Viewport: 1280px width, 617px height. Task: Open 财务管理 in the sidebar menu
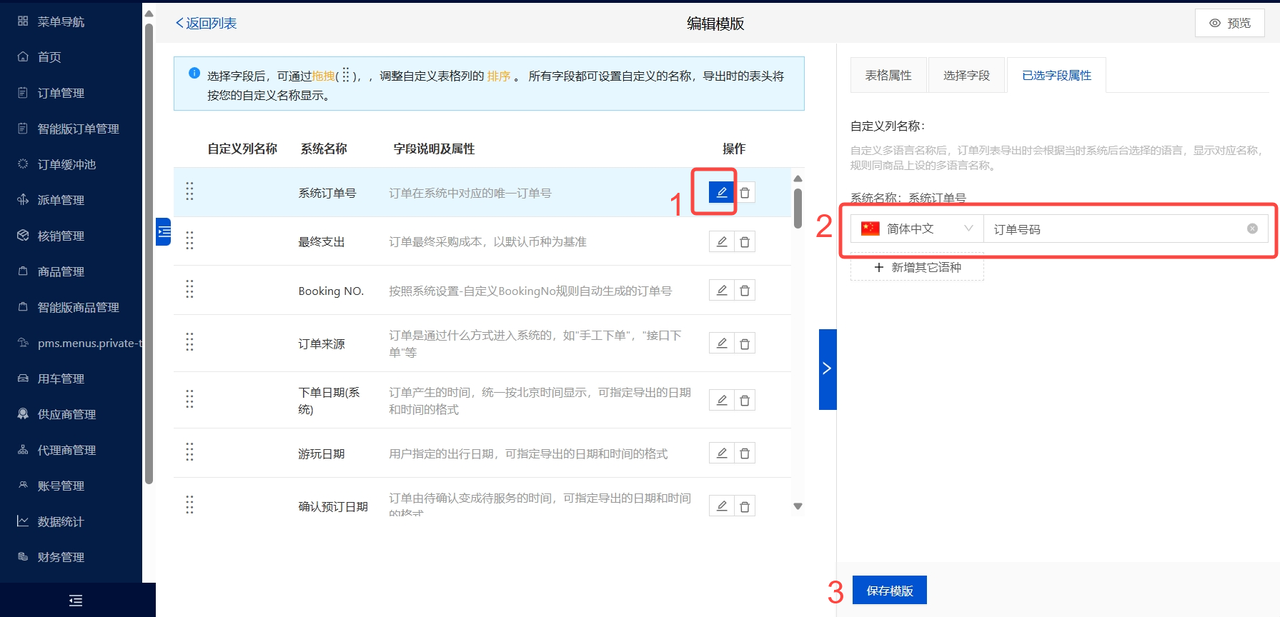click(x=60, y=557)
